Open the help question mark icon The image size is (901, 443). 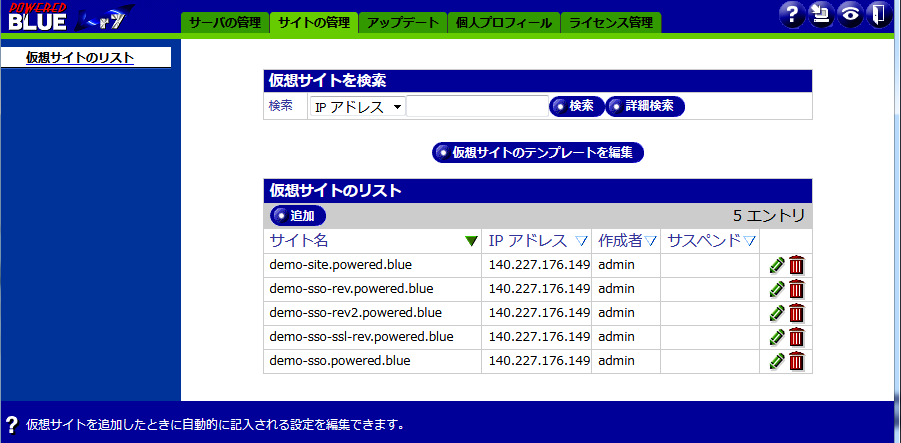point(792,14)
